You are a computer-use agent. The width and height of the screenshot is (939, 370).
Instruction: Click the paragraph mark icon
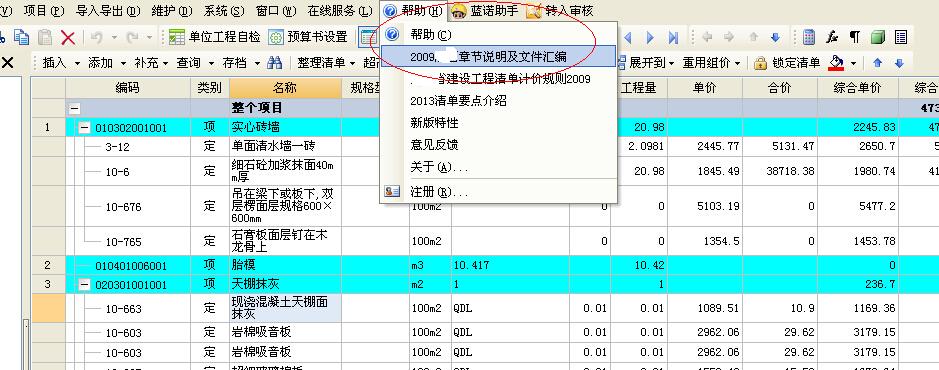coord(855,37)
